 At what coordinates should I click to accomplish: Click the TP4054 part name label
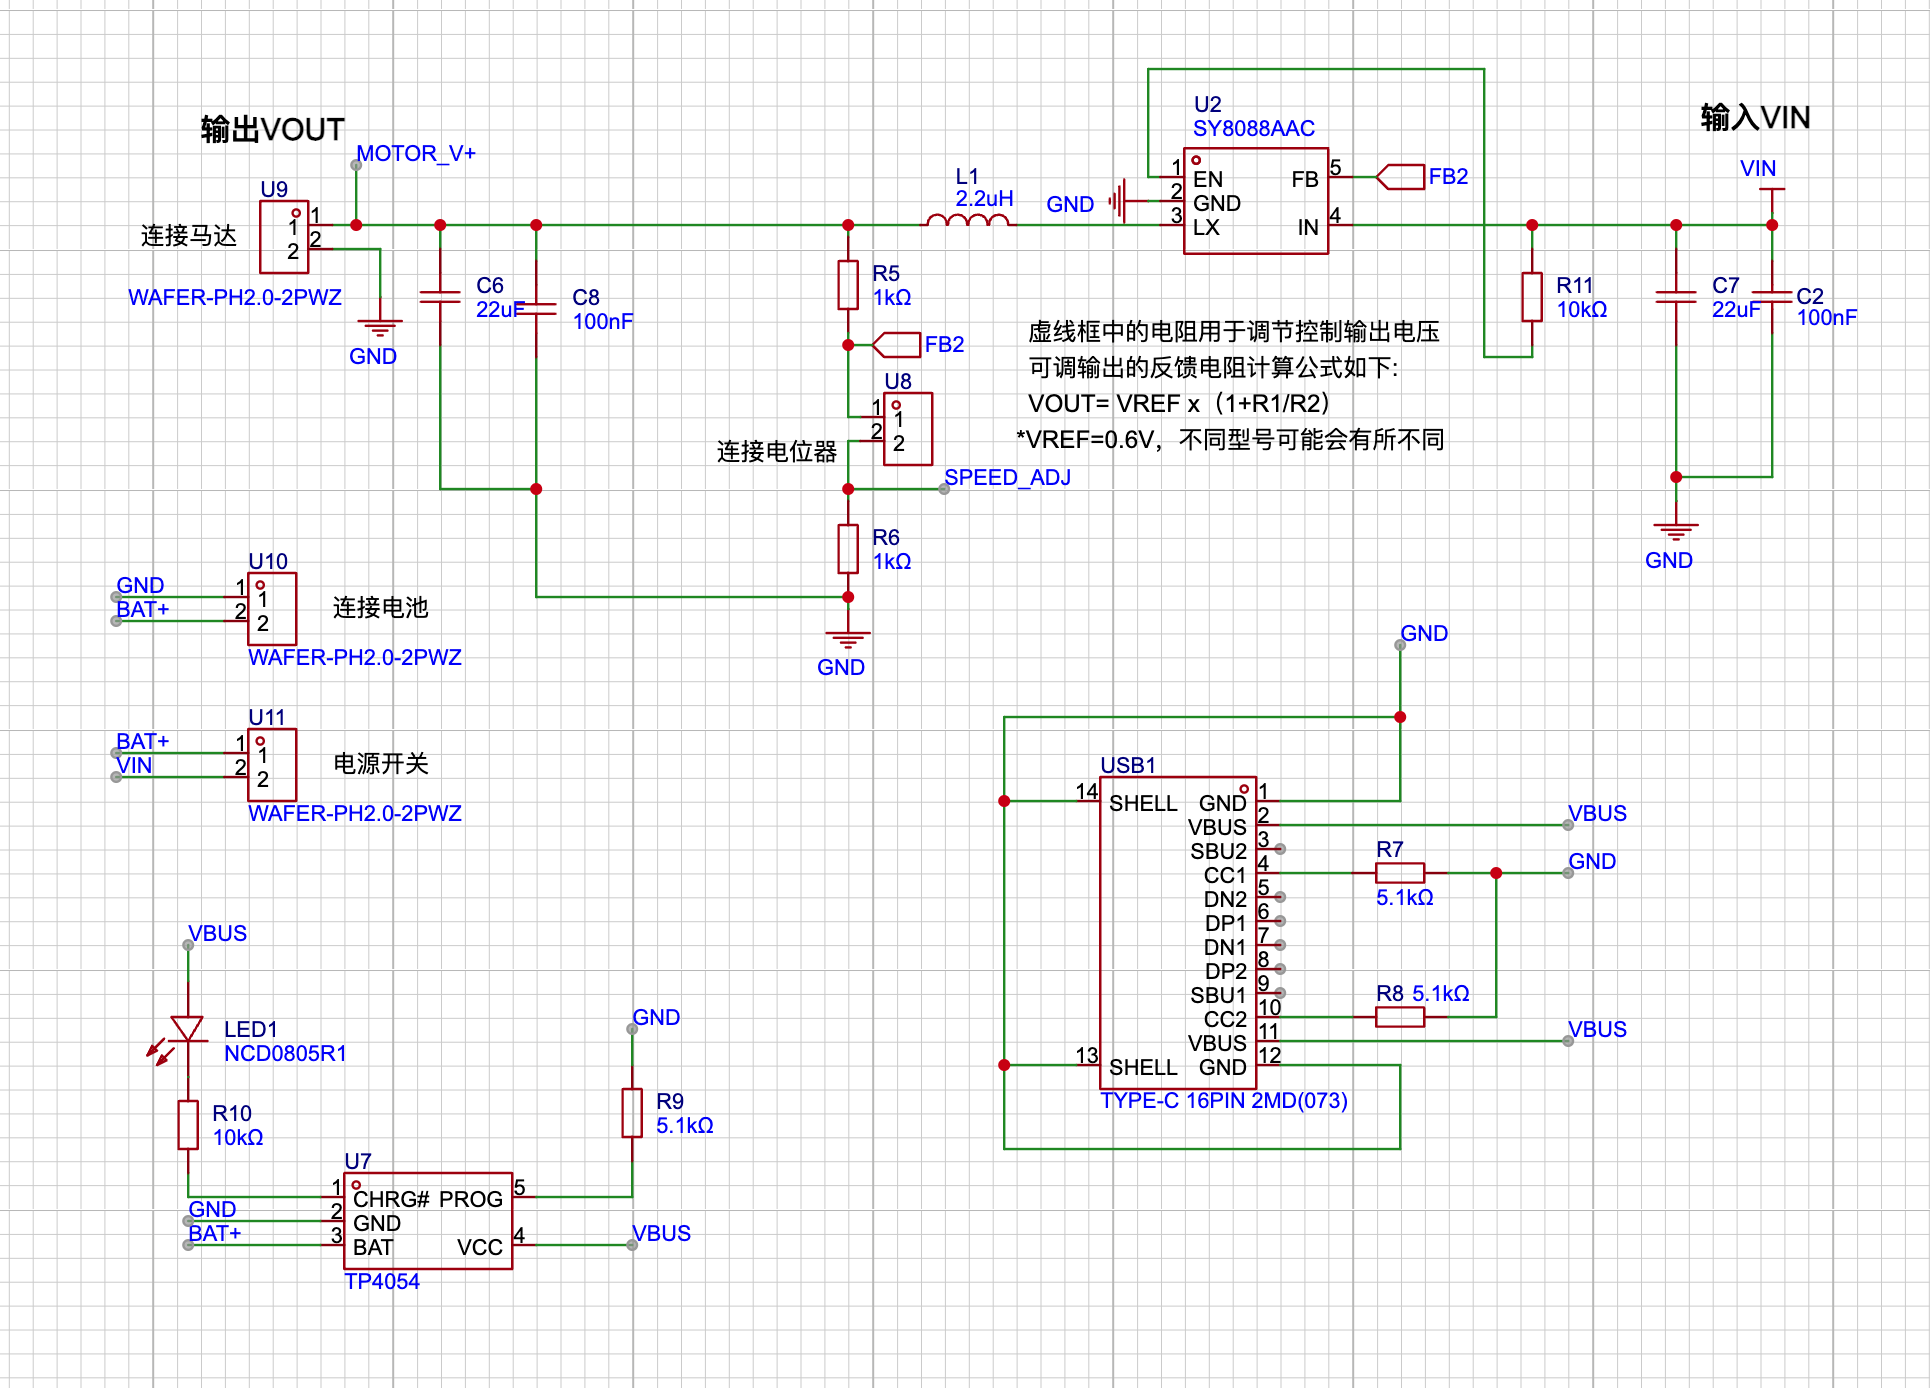[382, 1281]
